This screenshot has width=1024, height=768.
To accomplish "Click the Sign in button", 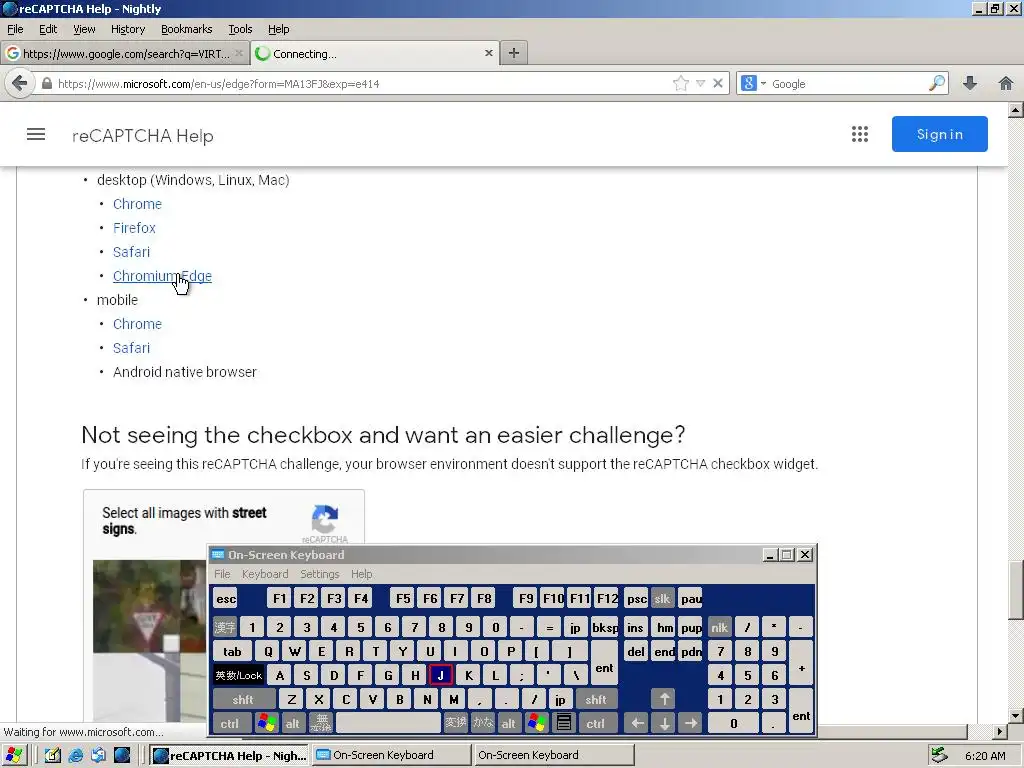I will tap(939, 135).
